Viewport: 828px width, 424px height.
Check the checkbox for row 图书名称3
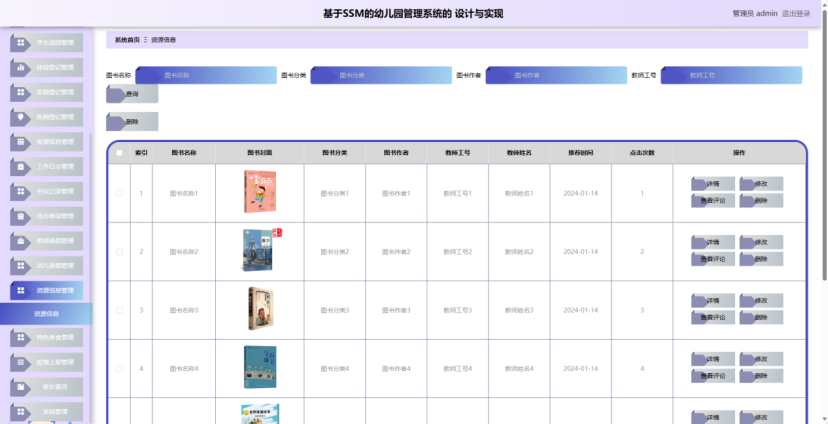(x=119, y=310)
